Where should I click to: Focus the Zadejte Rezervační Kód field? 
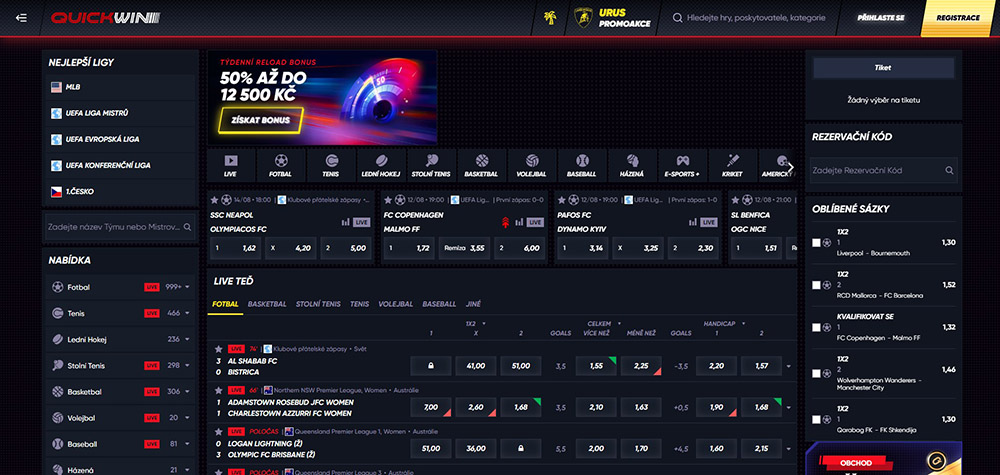click(883, 171)
